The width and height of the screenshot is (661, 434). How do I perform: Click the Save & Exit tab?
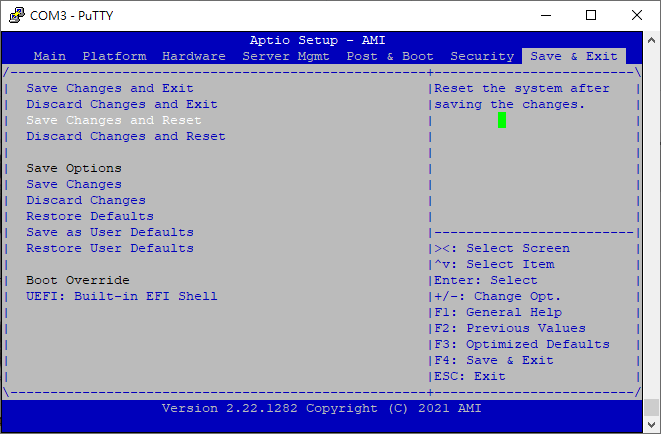click(574, 56)
